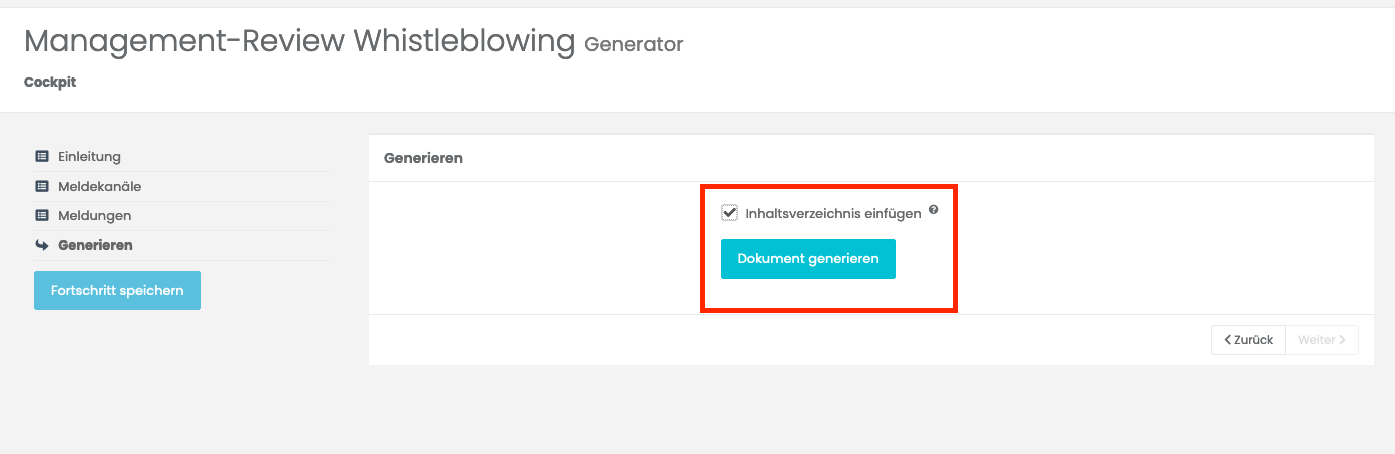Click the right chevron on Weiter
The height and width of the screenshot is (454, 1395).
pyautogui.click(x=1343, y=340)
